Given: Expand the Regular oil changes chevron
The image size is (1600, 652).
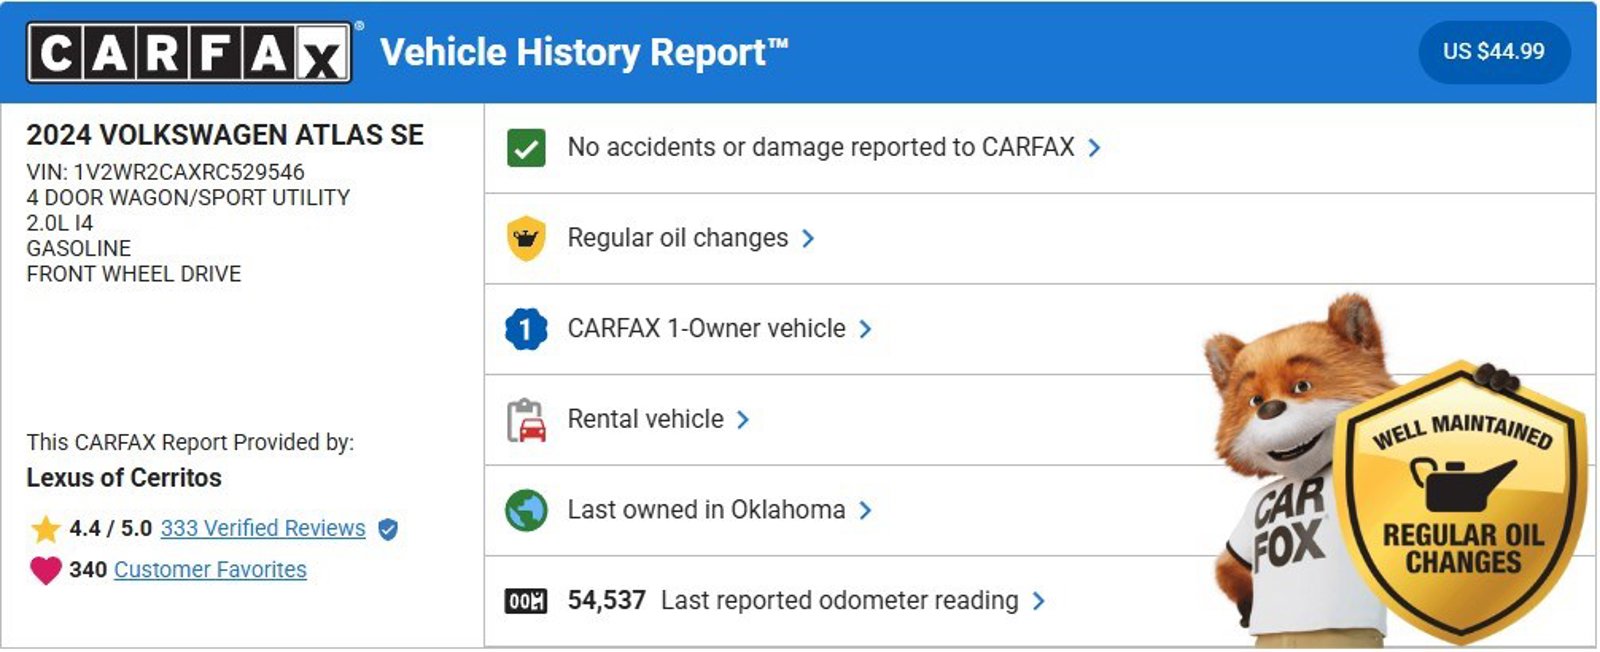Looking at the screenshot, I should click(x=808, y=238).
